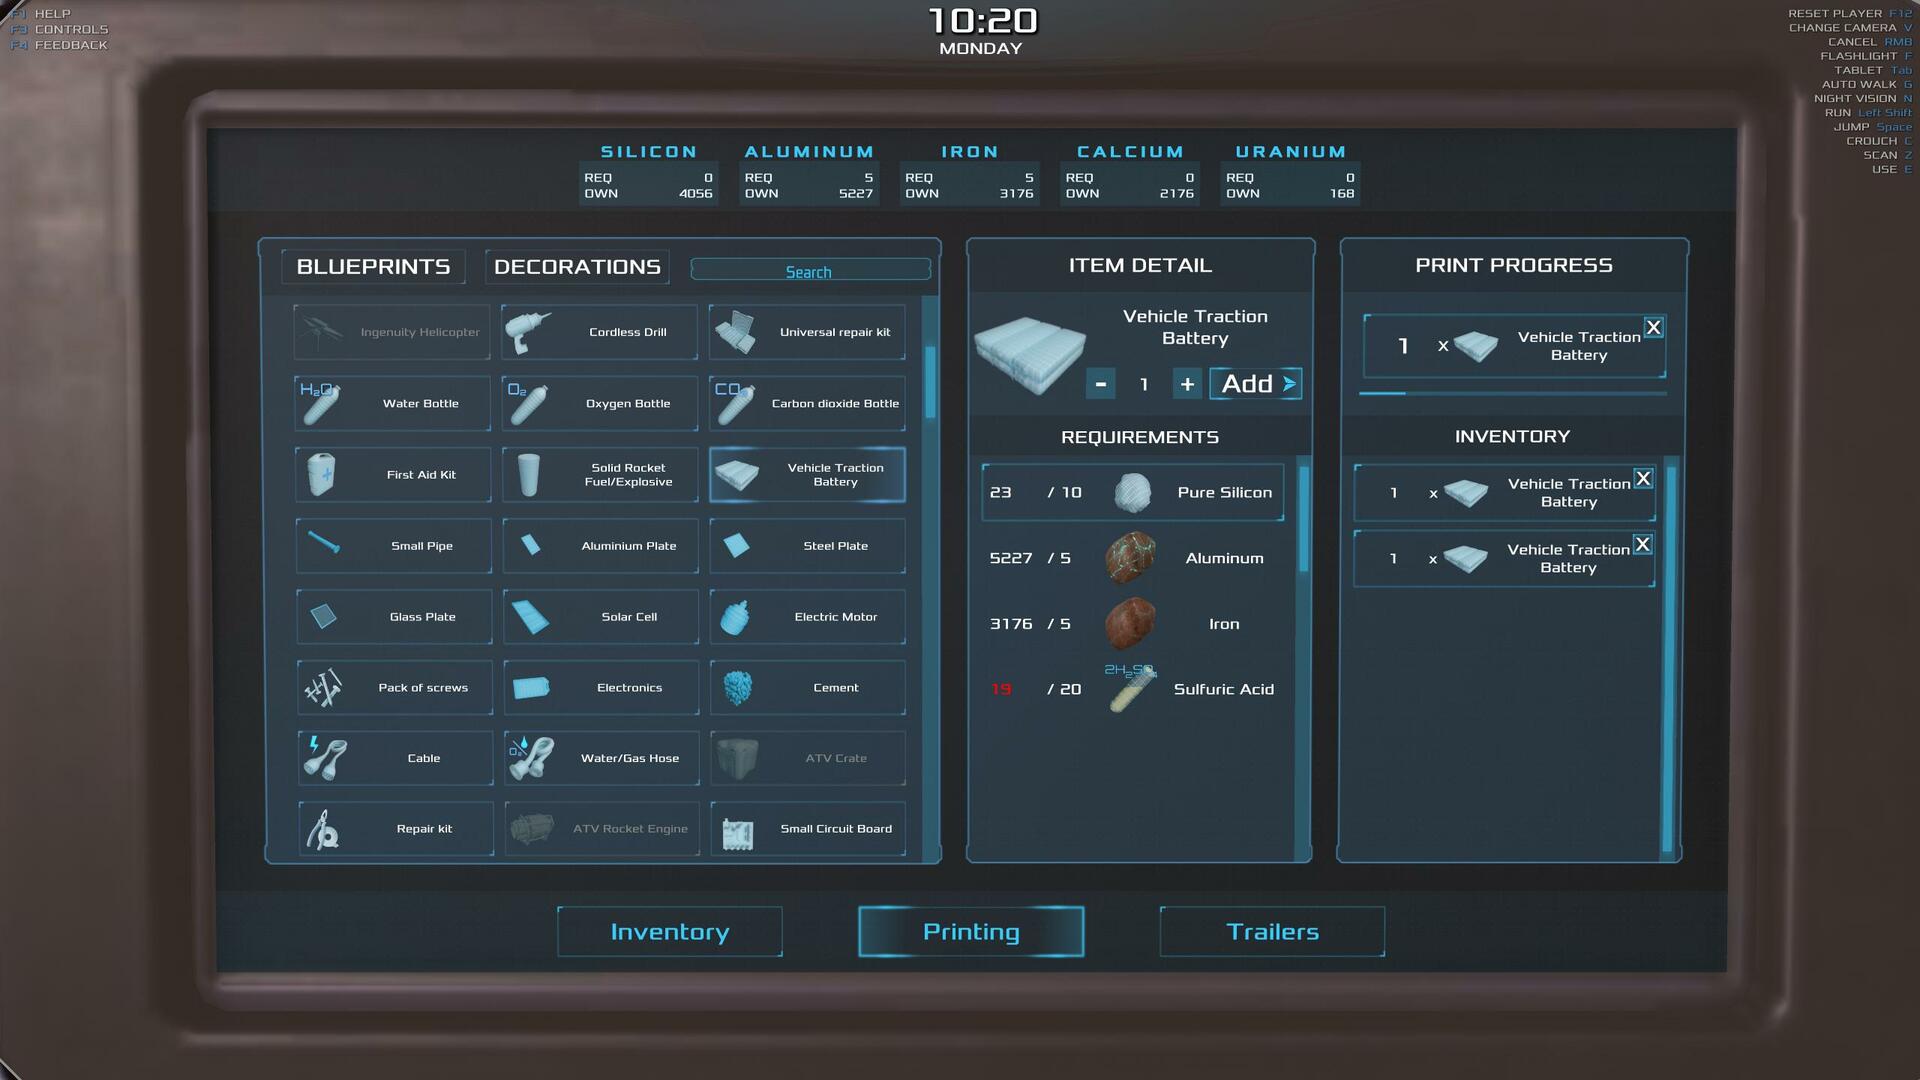Switch to the Decorations tab
Image resolution: width=1920 pixels, height=1080 pixels.
(577, 267)
